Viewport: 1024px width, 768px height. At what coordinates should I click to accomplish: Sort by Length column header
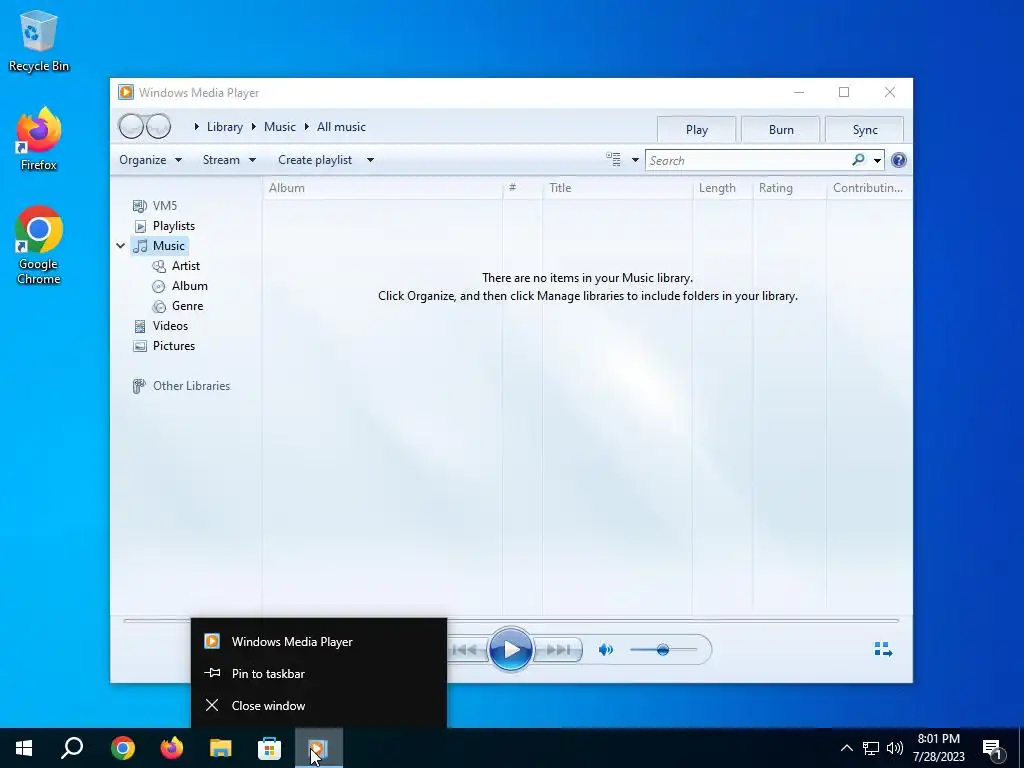(722, 188)
